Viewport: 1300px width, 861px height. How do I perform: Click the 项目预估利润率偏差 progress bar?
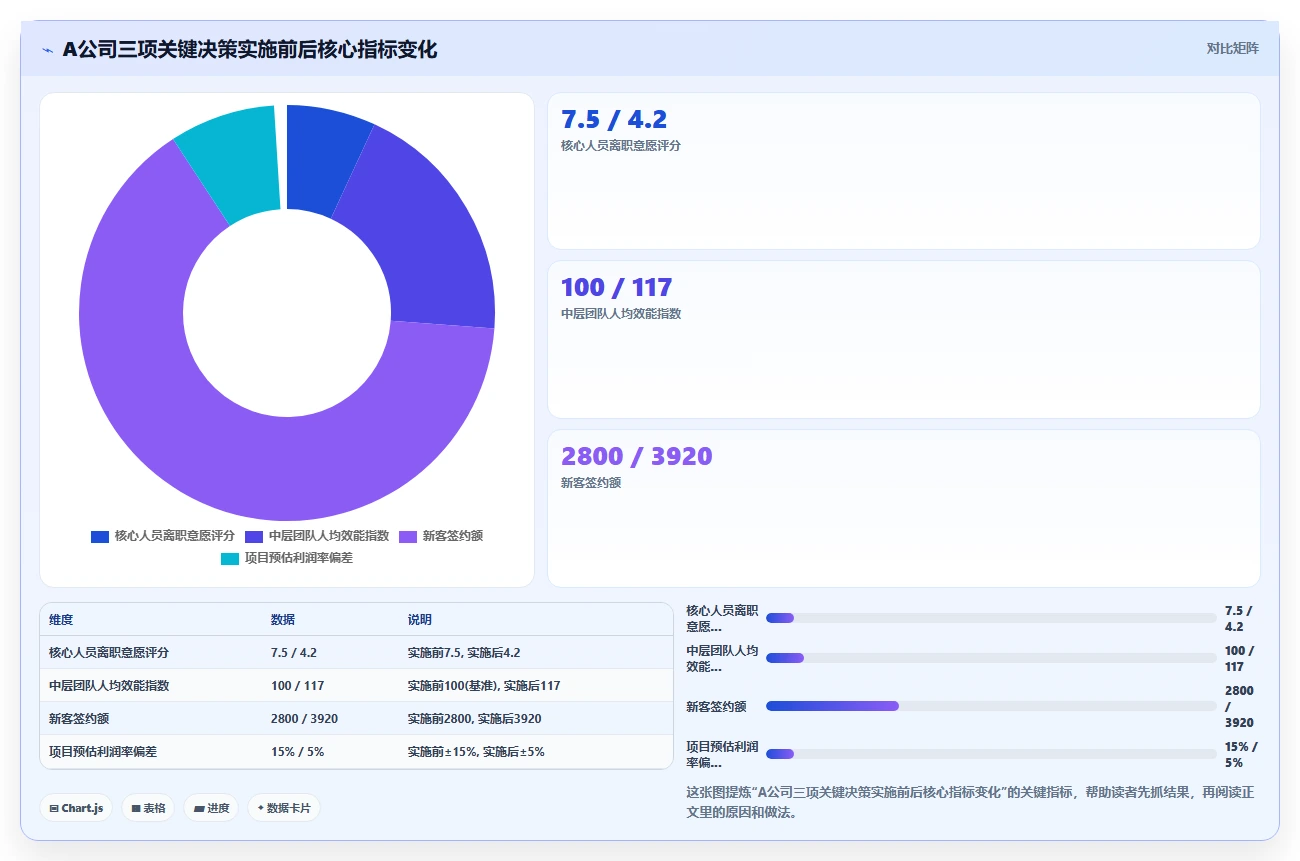[991, 754]
